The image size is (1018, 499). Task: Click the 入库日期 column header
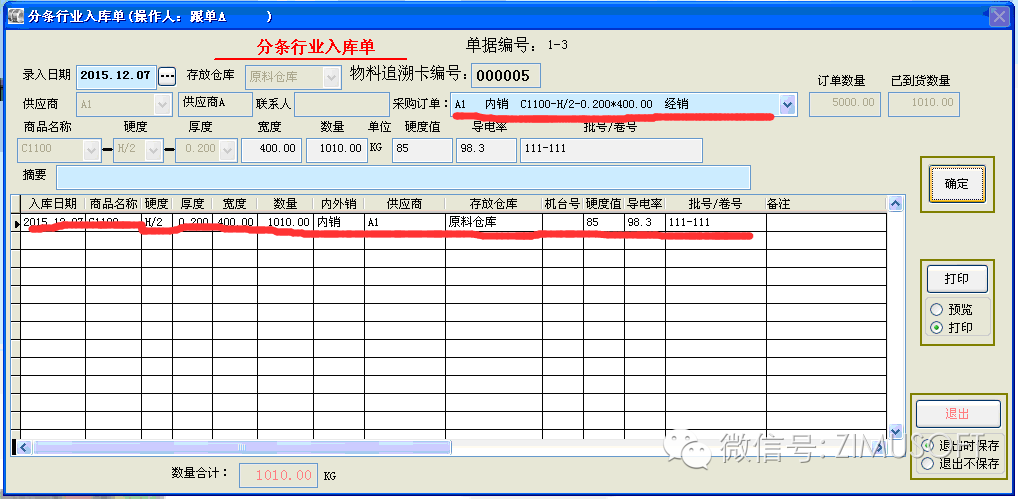(50, 204)
